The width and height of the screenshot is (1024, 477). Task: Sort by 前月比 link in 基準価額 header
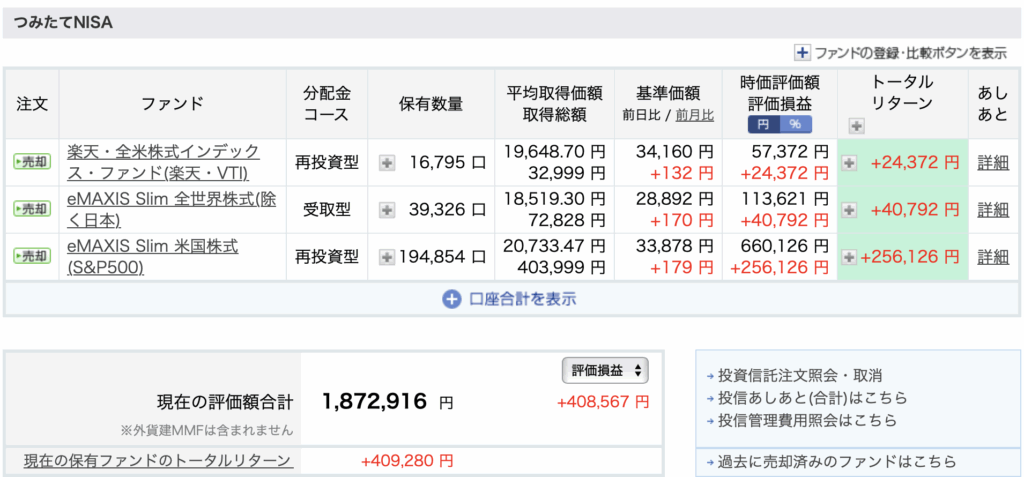click(x=694, y=115)
